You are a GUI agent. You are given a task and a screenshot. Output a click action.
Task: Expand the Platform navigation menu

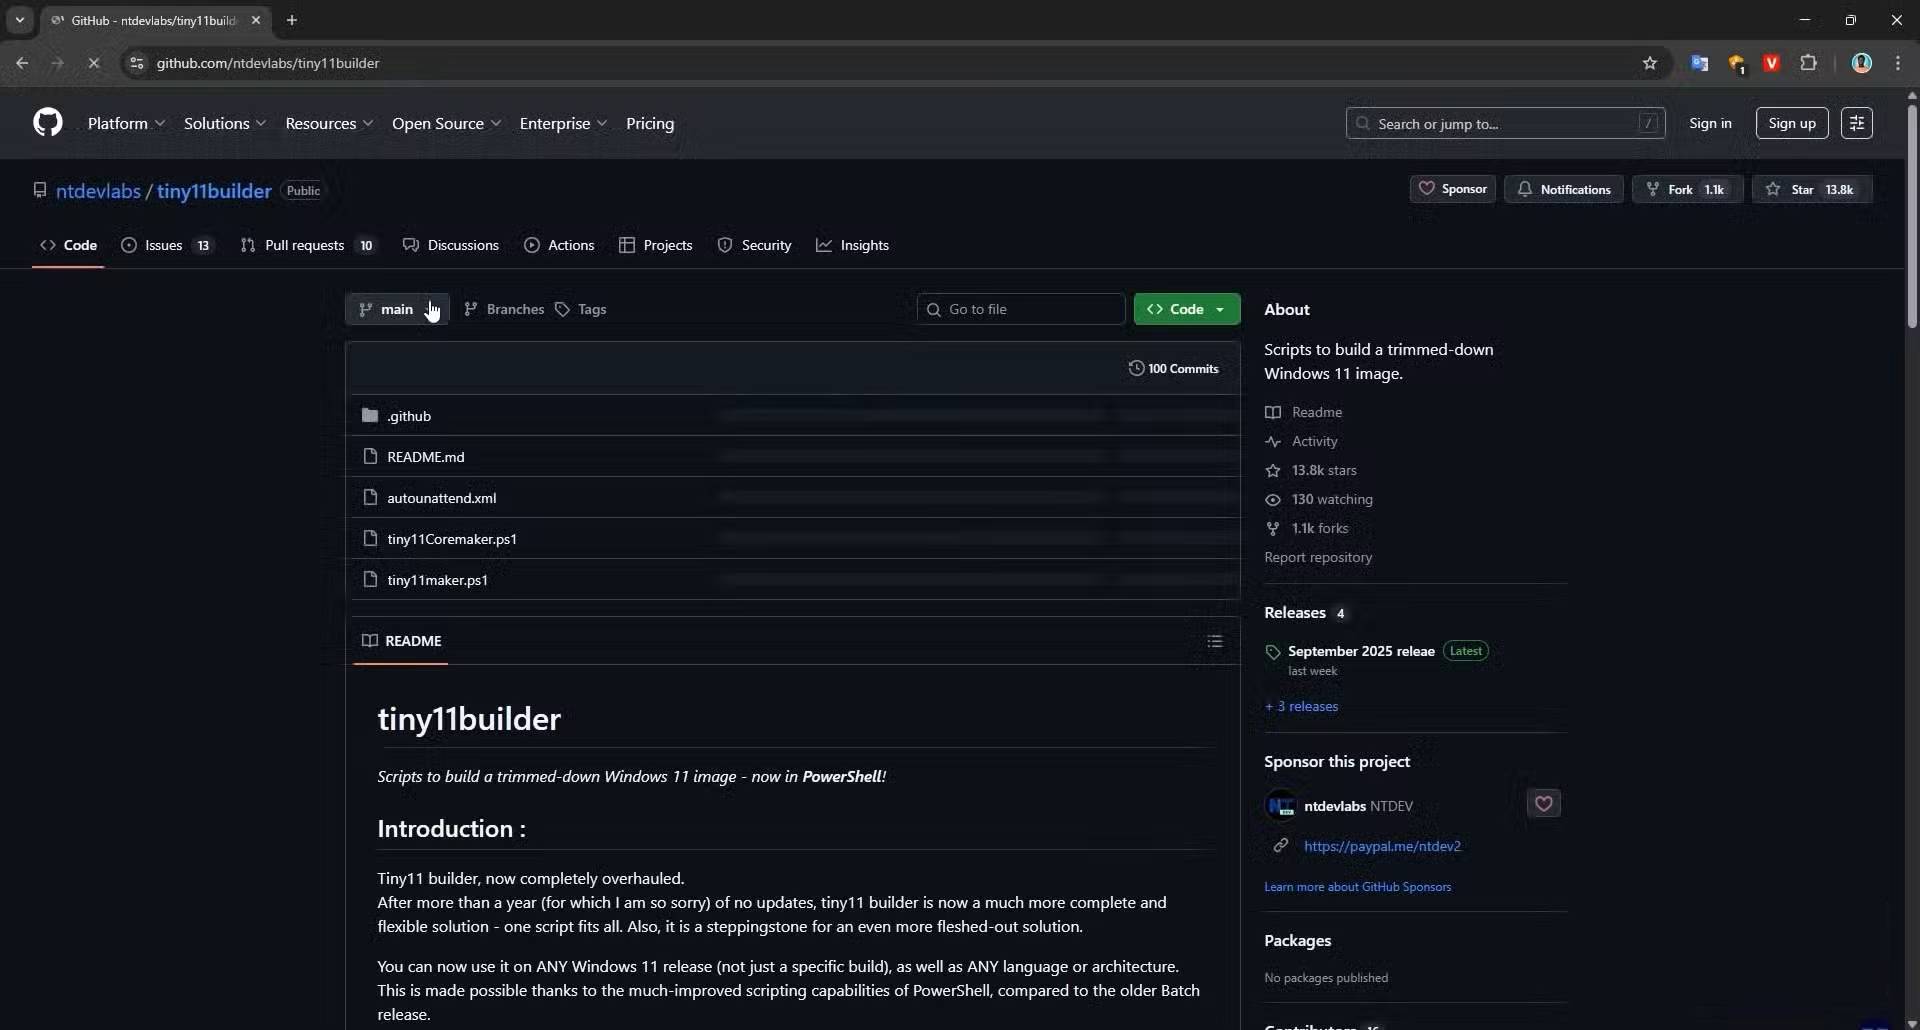(126, 123)
